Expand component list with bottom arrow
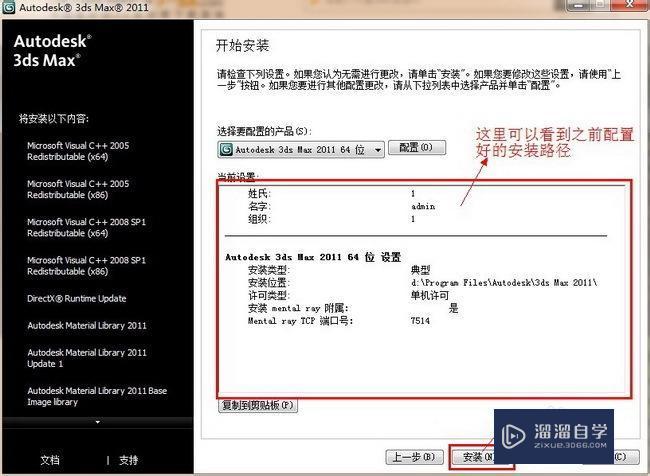Viewport: 650px width, 476px height. (98, 422)
